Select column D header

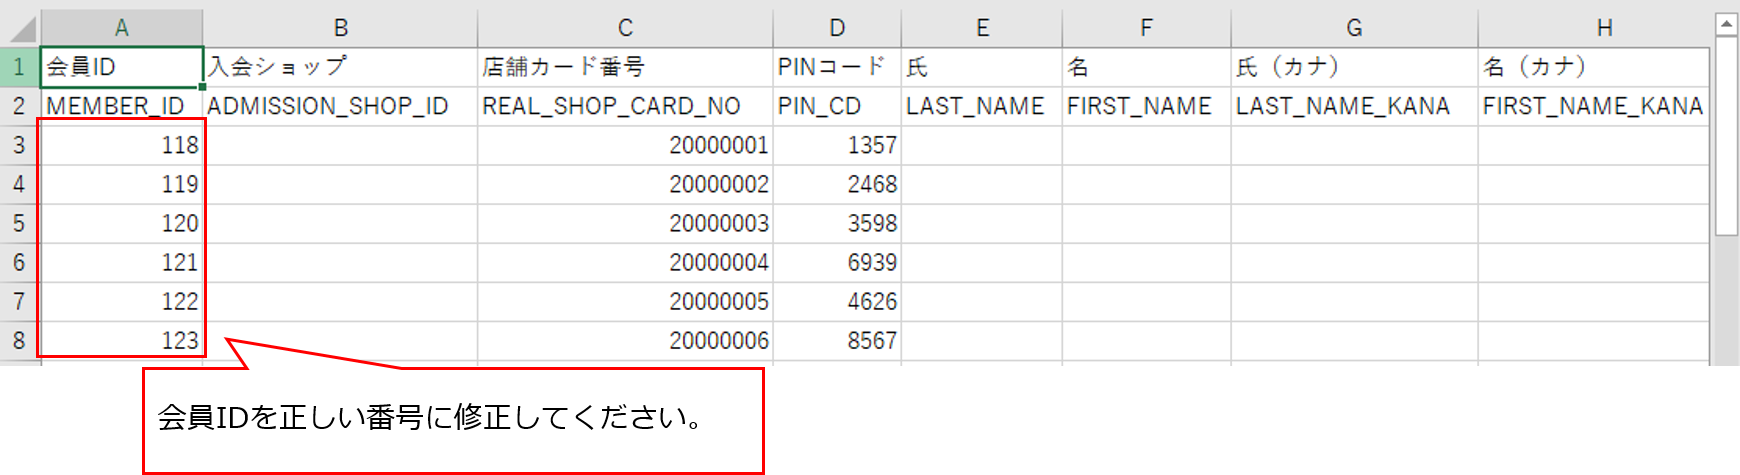coord(837,28)
